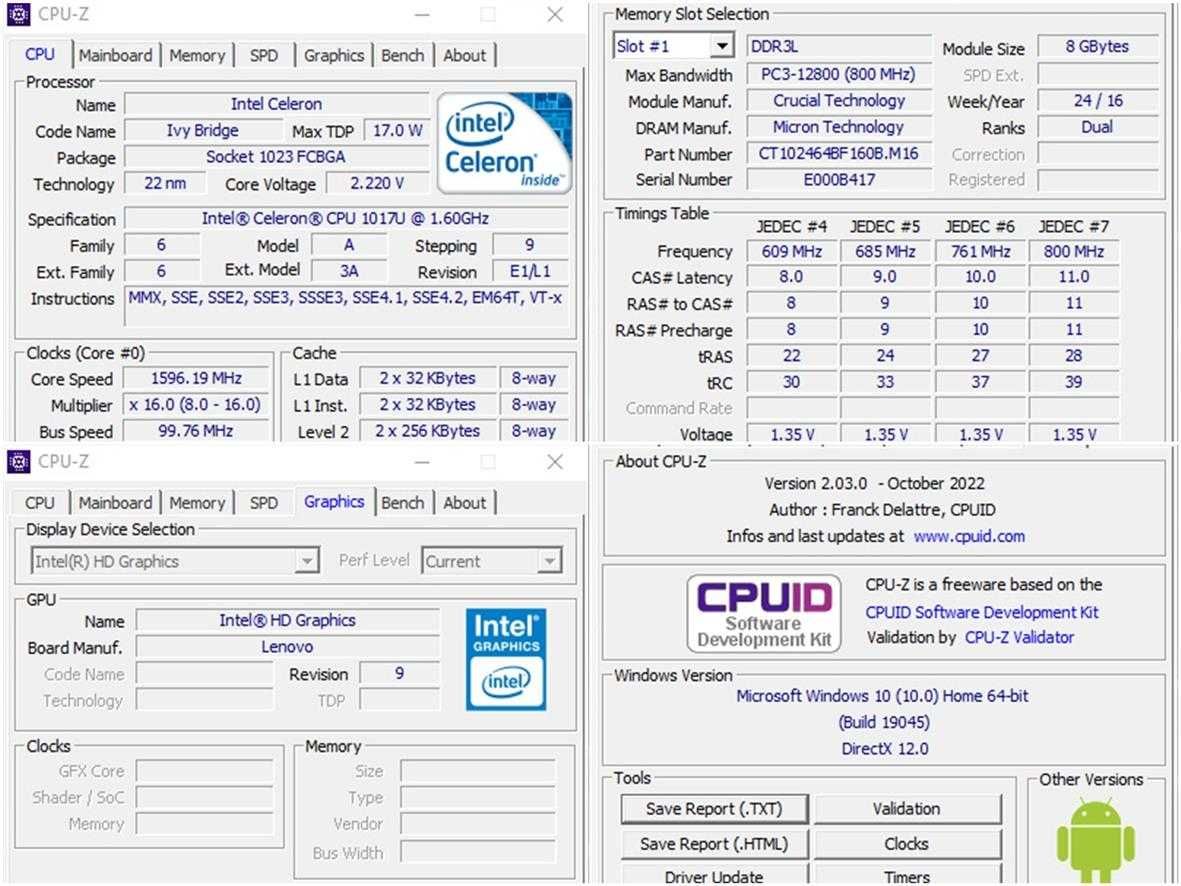Open the About tab in top CPU-Z window
Viewport: 1181px width, 886px height.
[464, 56]
